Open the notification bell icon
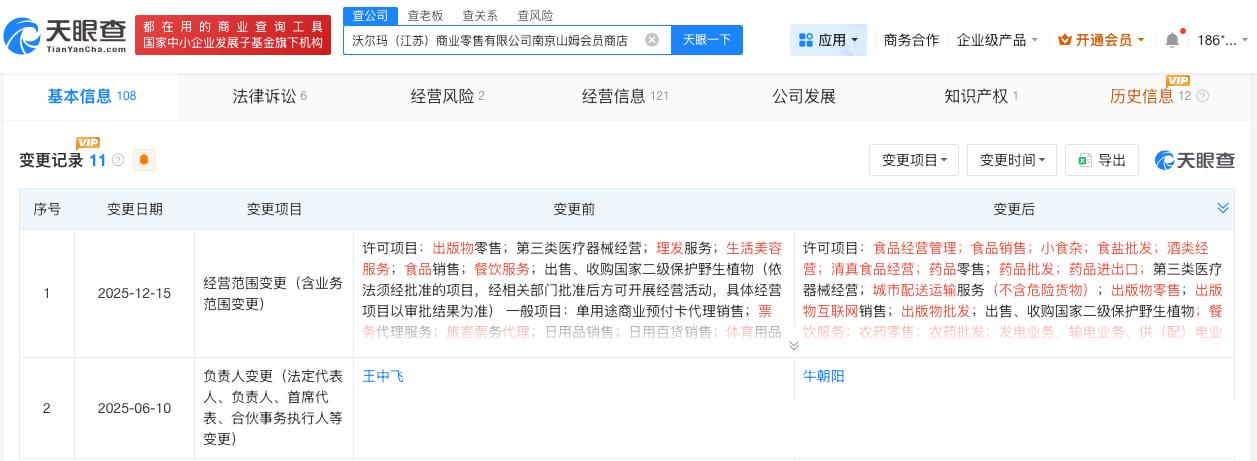This screenshot has width=1257, height=461. (x=1172, y=40)
